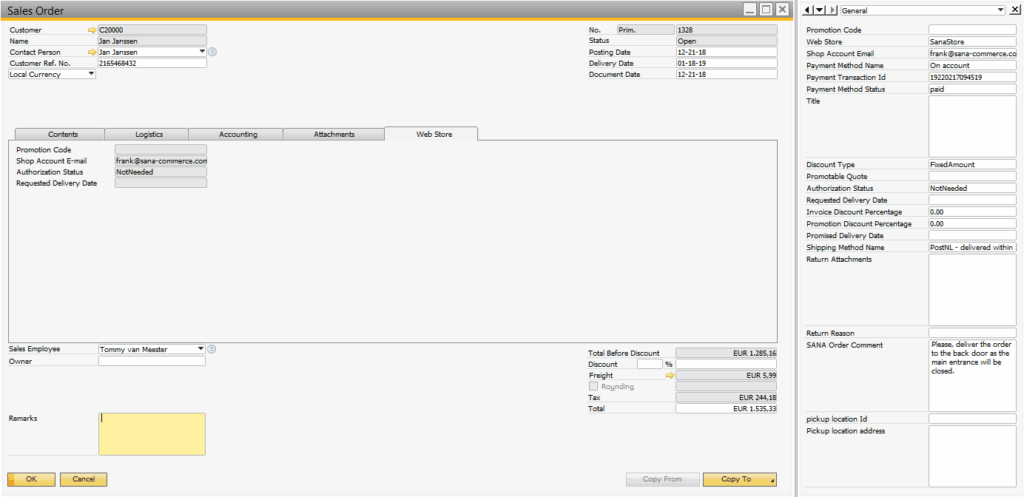Image resolution: width=1024 pixels, height=497 pixels.
Task: Open contact details icon beside Jan Janssen dropdown
Action: click(x=212, y=51)
